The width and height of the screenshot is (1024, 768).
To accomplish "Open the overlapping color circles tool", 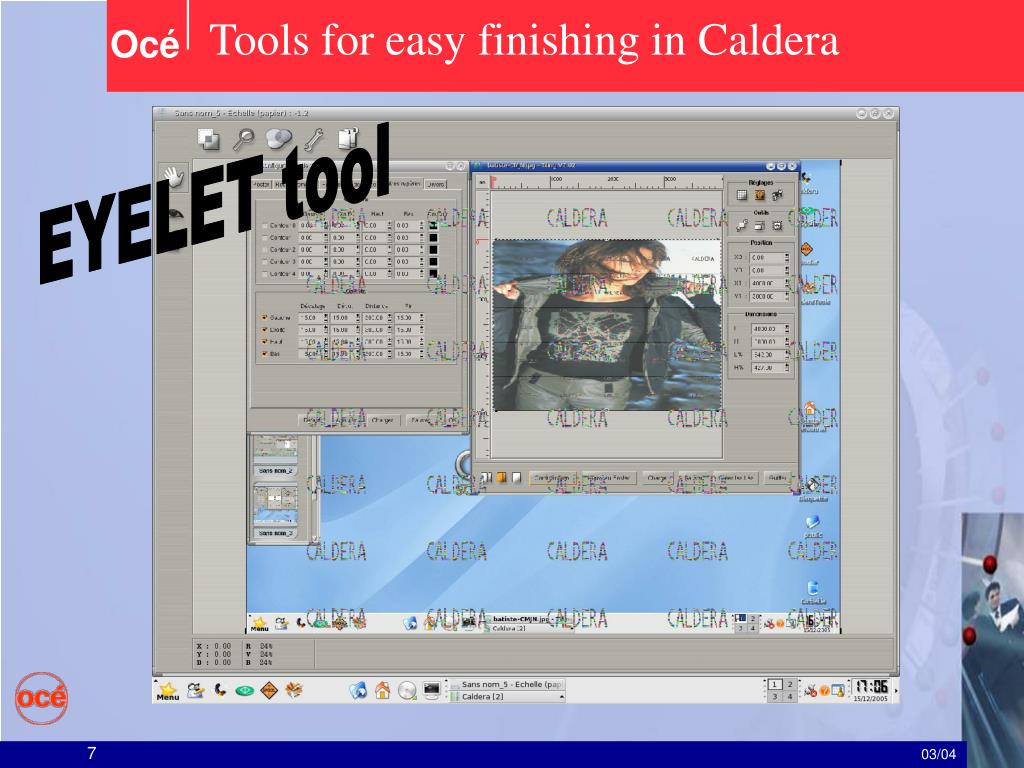I will (279, 138).
